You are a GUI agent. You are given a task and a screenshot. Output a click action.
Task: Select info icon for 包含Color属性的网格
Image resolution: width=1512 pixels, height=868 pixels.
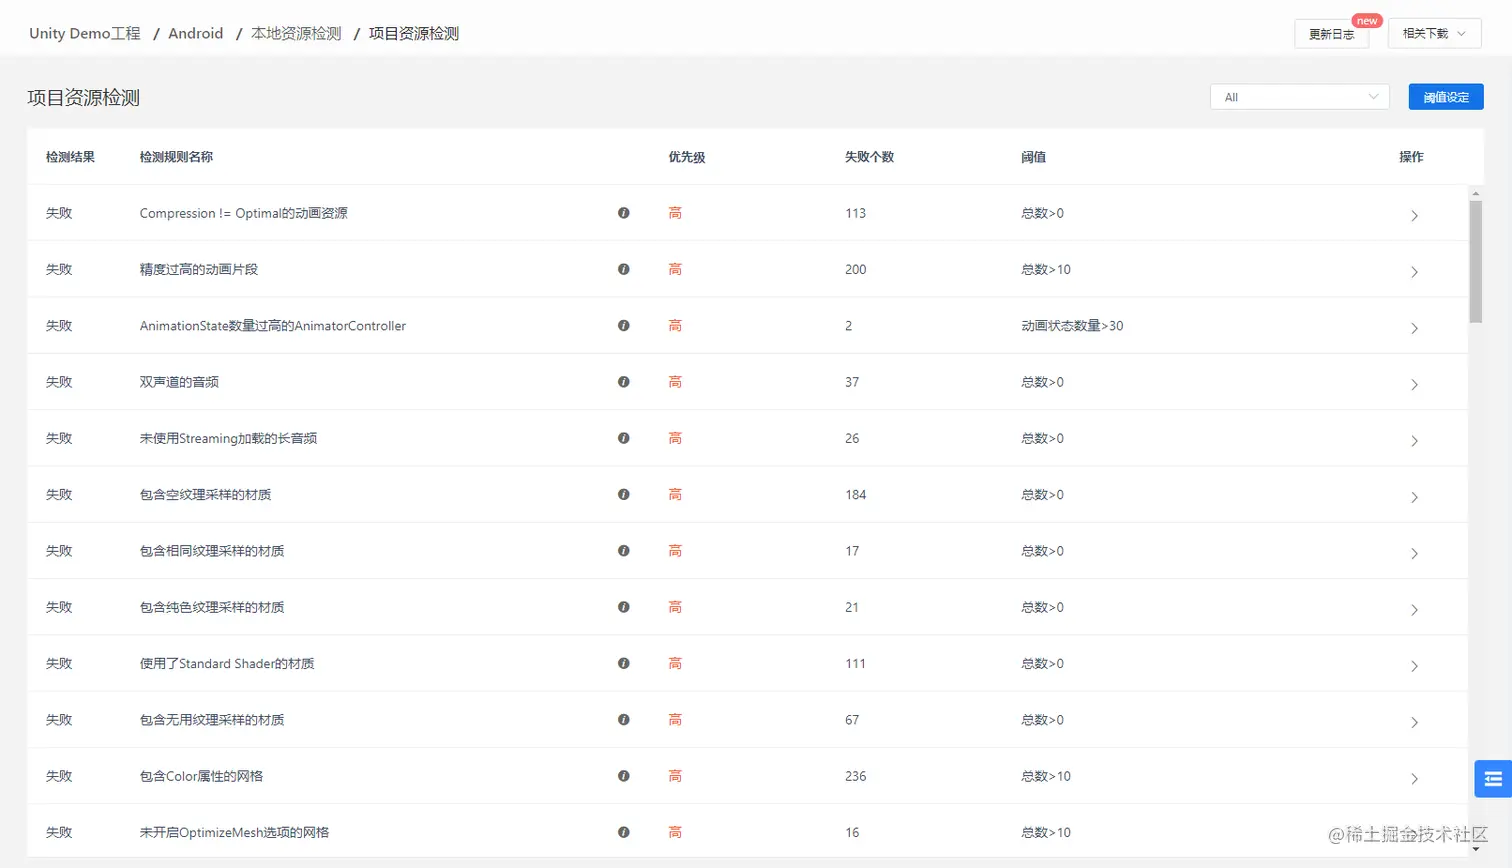[x=623, y=775]
